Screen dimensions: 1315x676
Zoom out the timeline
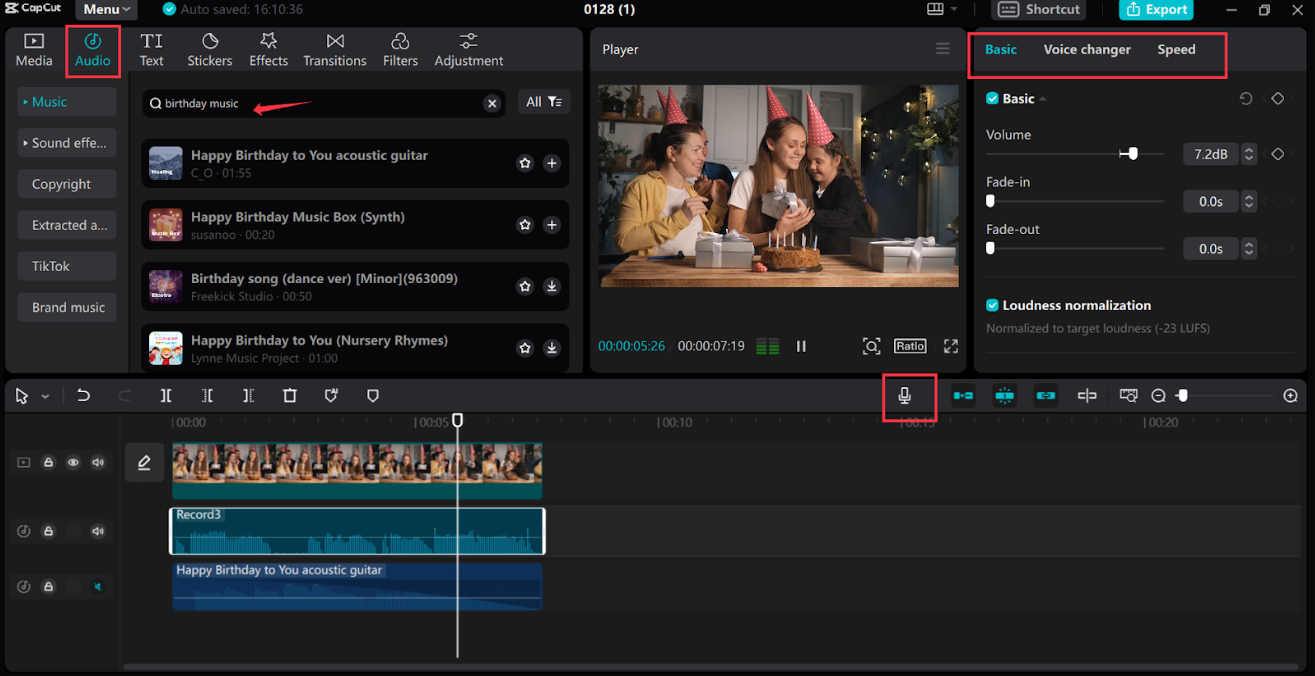pos(1158,396)
